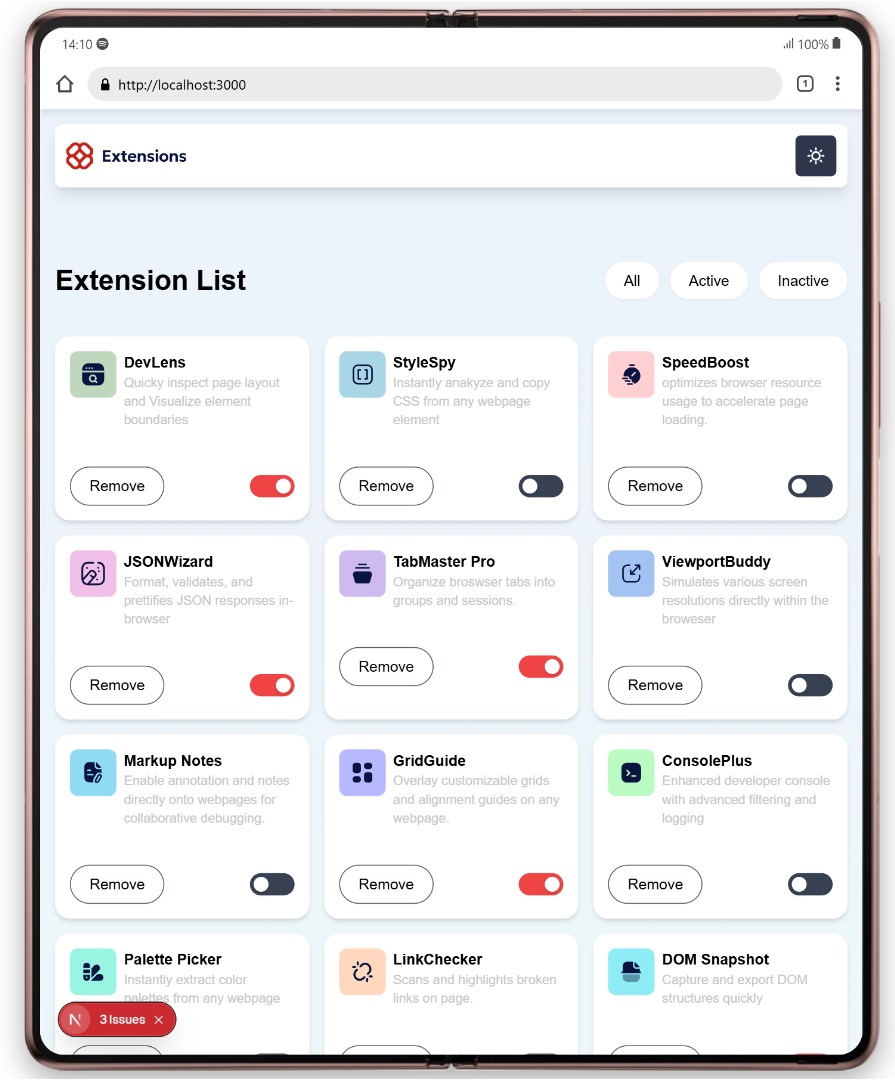895x1080 pixels.
Task: Remove the DevLens extension
Action: tap(117, 486)
